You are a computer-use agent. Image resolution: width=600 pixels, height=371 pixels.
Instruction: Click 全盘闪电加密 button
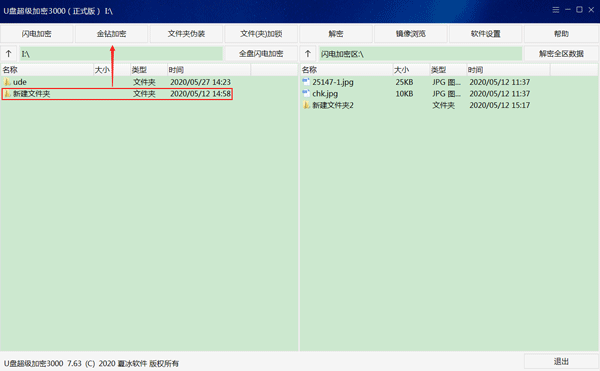261,54
